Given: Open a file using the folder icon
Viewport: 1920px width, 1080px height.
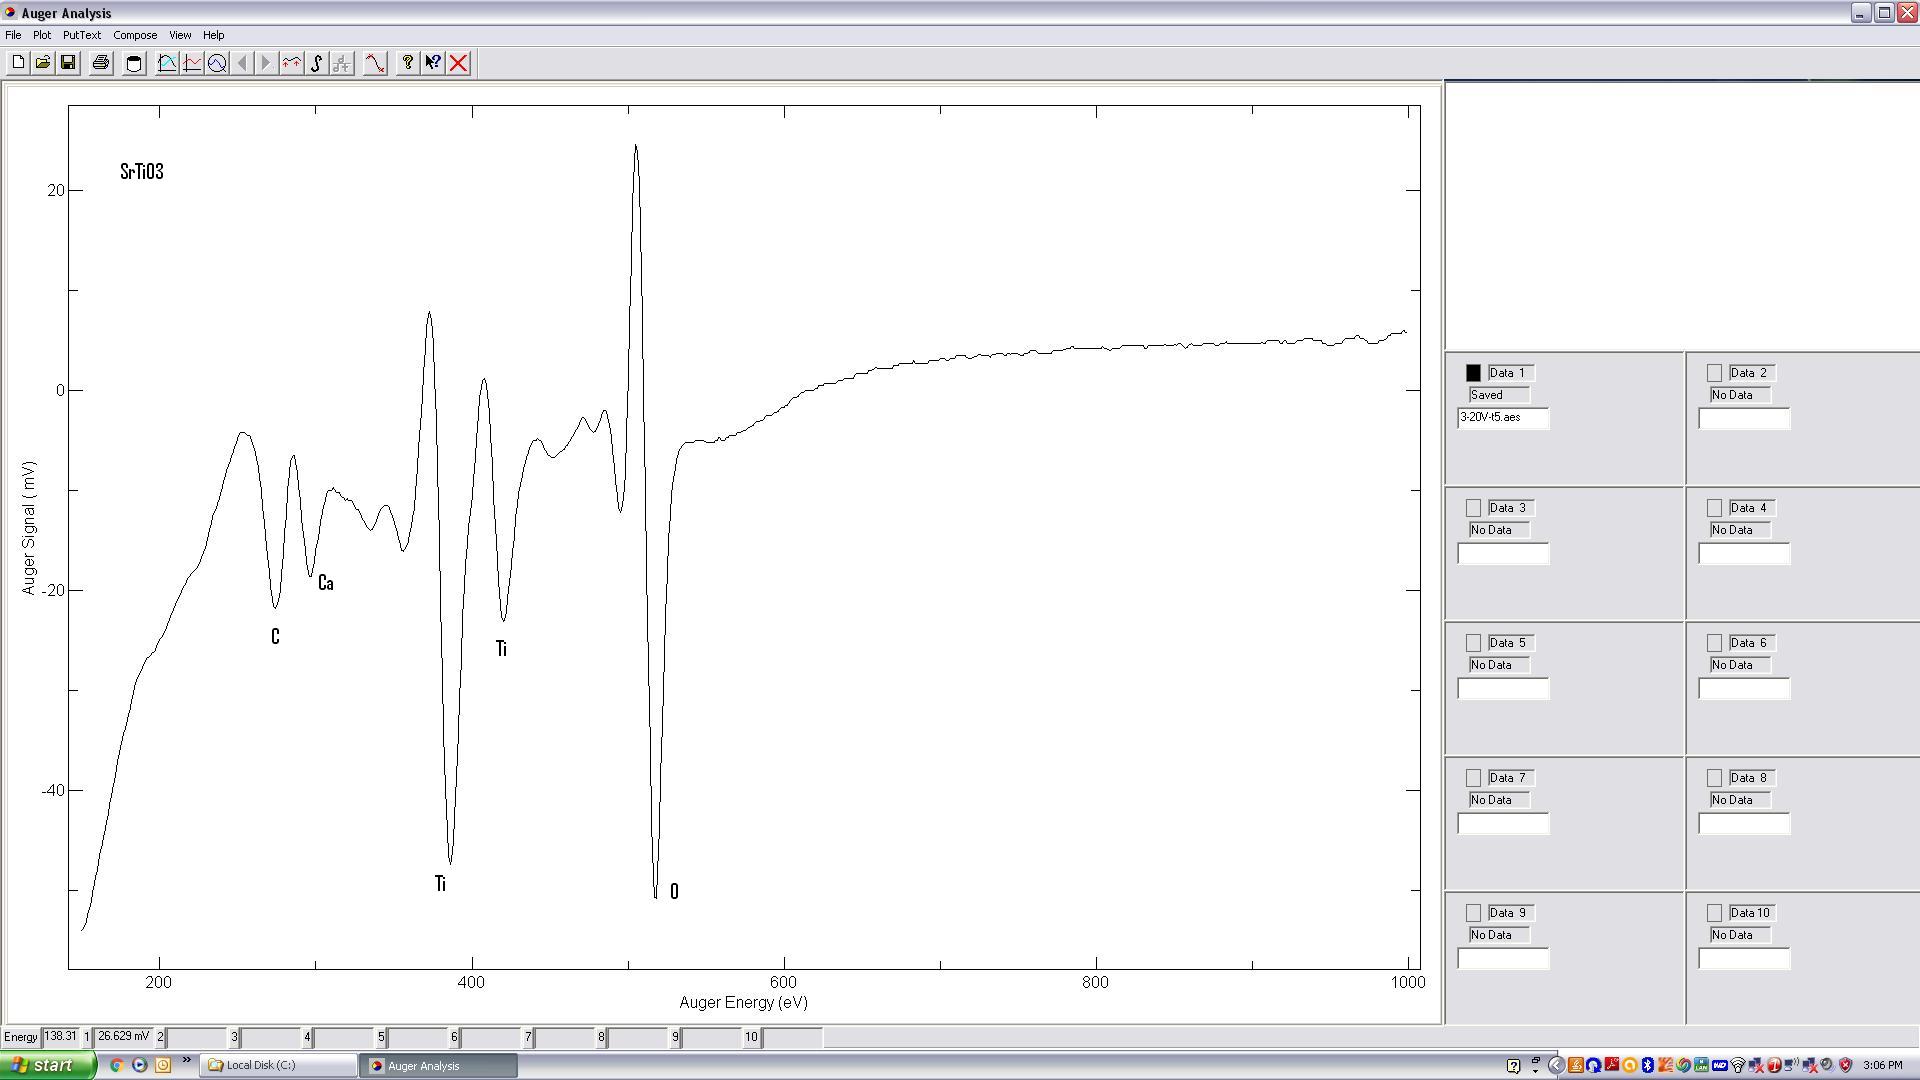Looking at the screenshot, I should [x=43, y=63].
